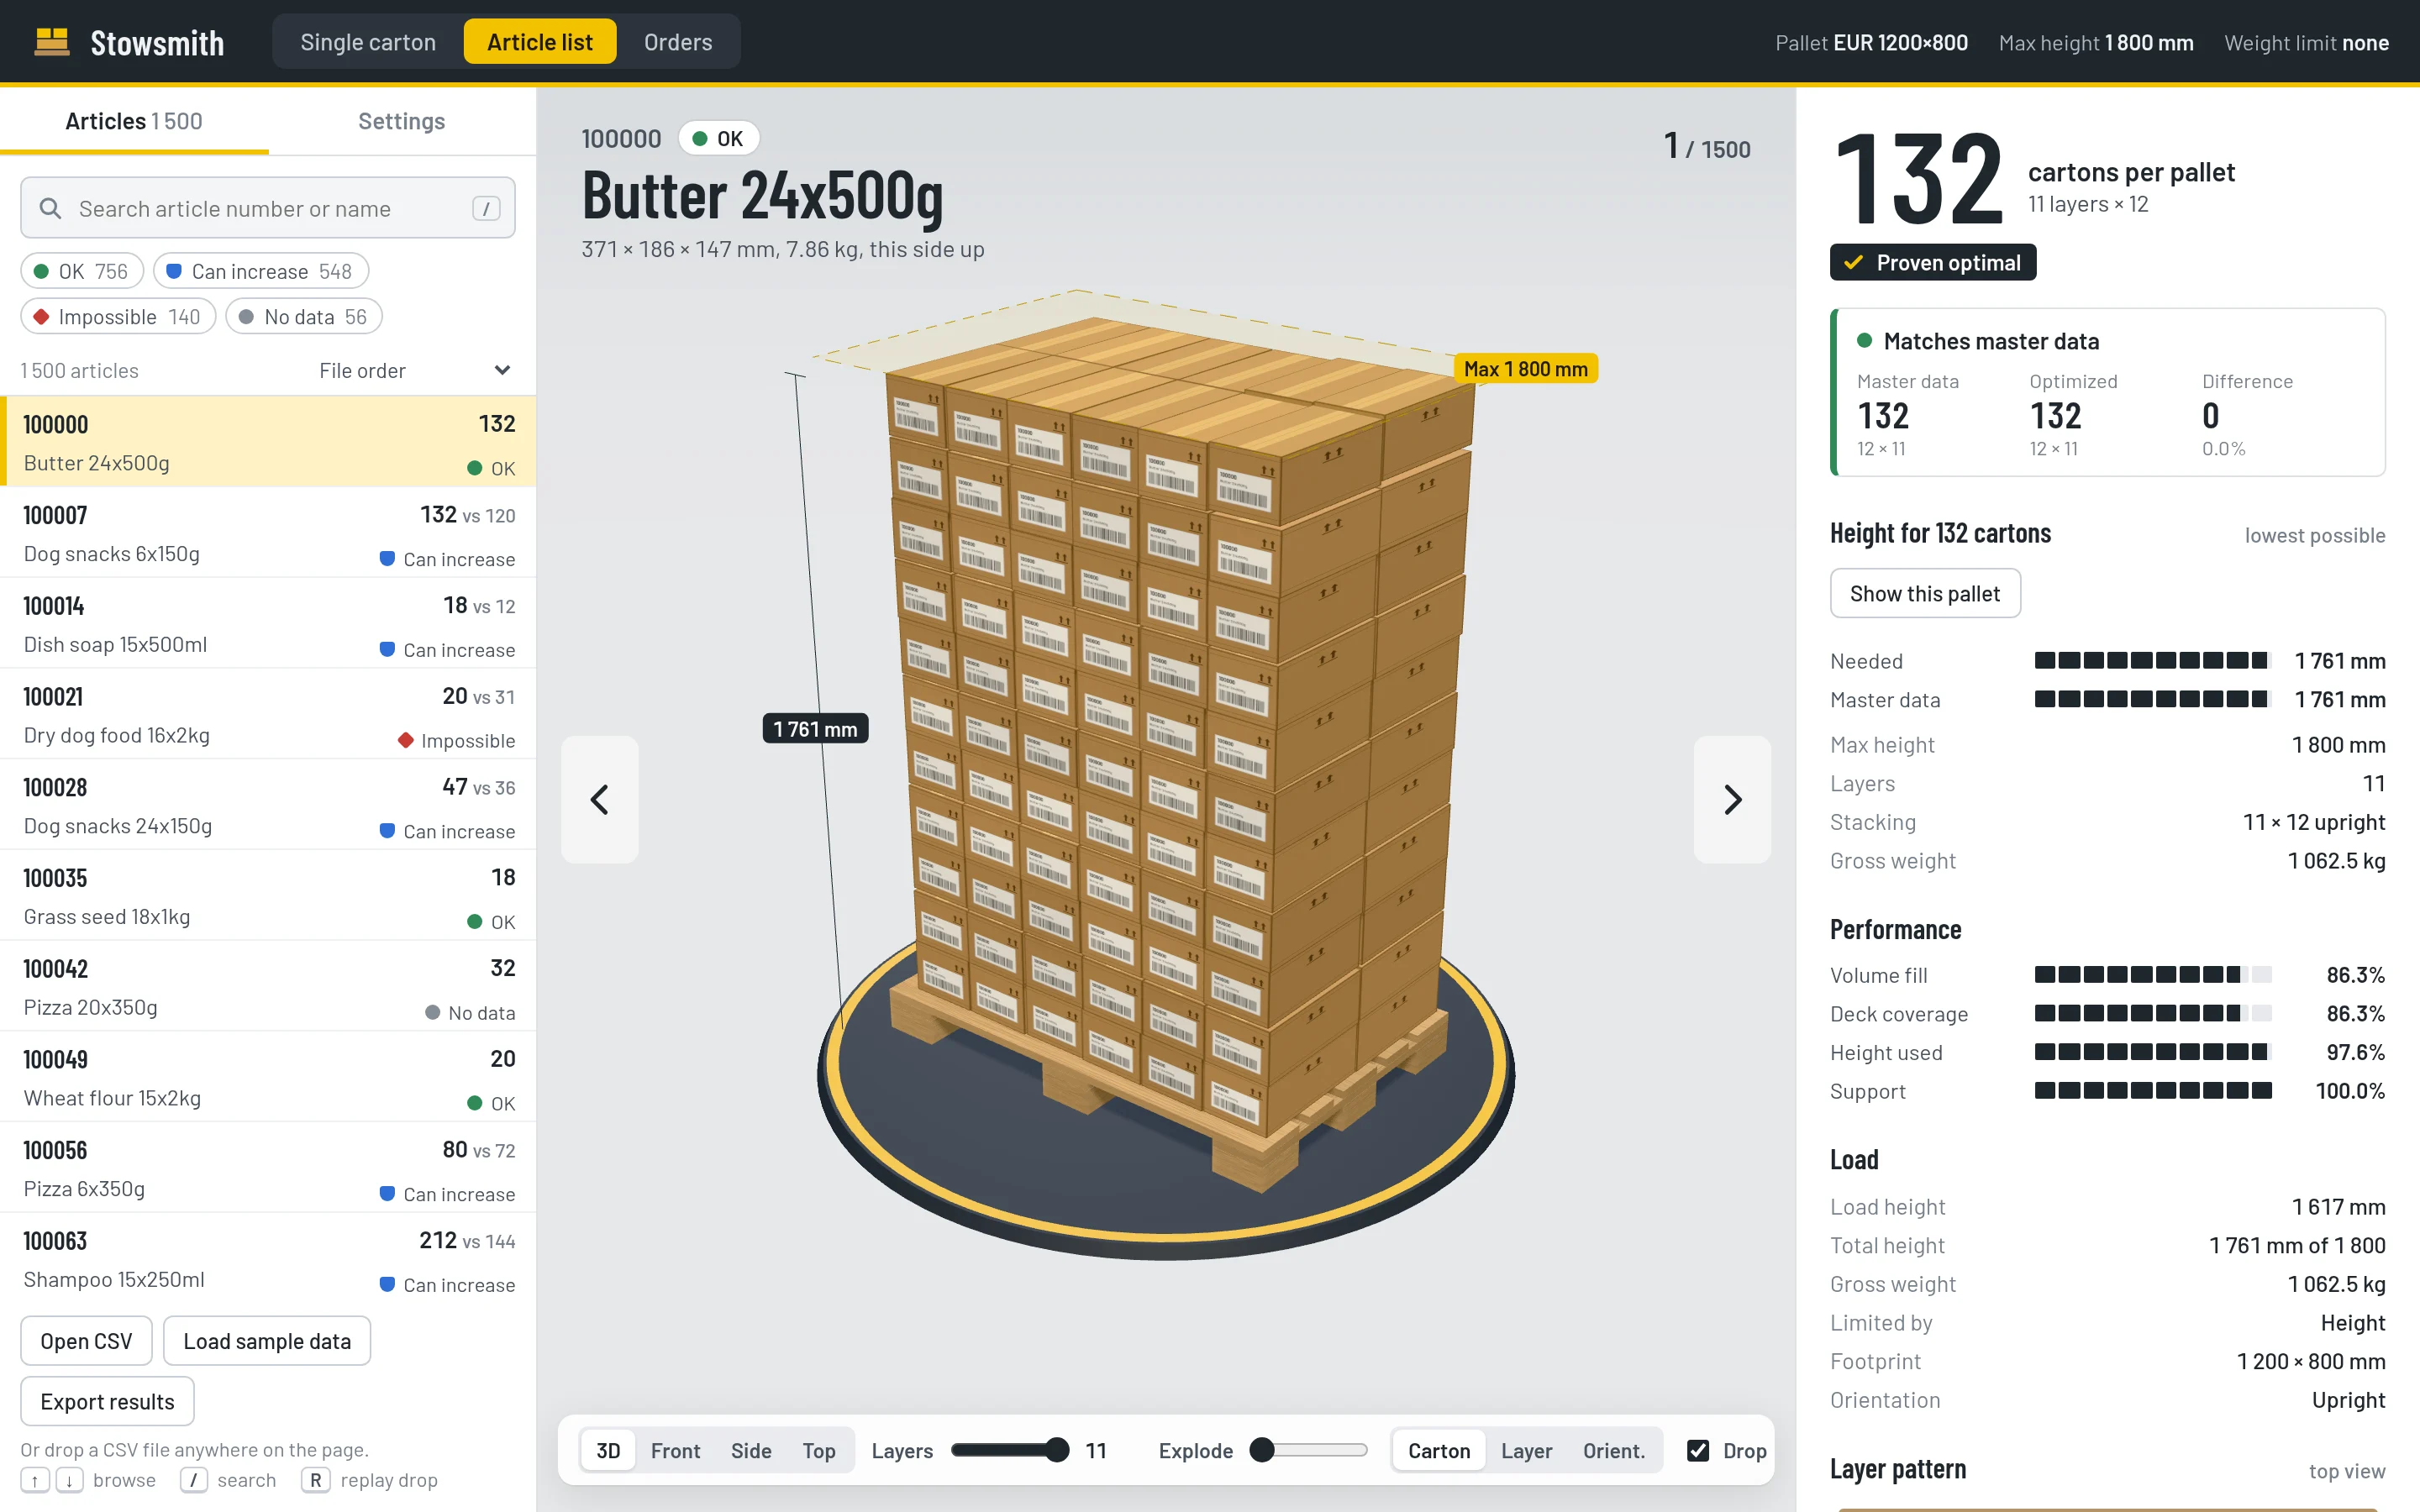Adjust the Explode slider handle
2420x1512 pixels.
[x=1262, y=1450]
